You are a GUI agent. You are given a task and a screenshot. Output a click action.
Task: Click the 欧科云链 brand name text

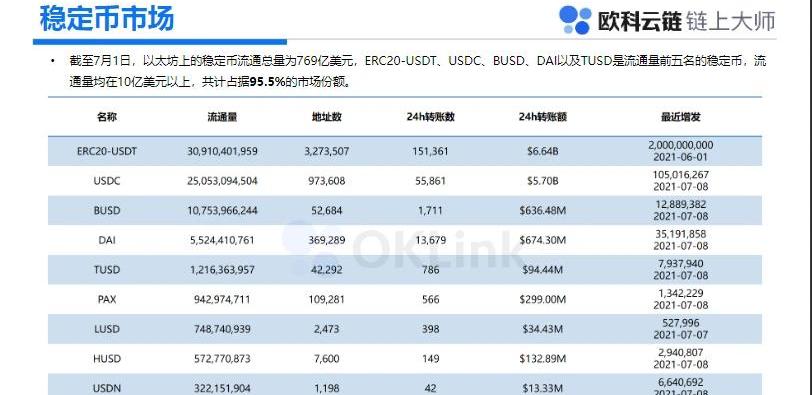(640, 21)
